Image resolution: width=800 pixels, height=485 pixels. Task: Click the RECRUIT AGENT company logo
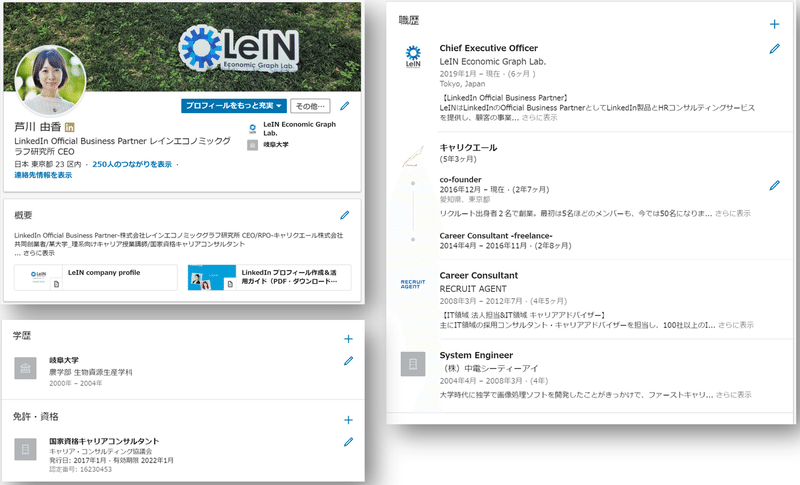413,284
